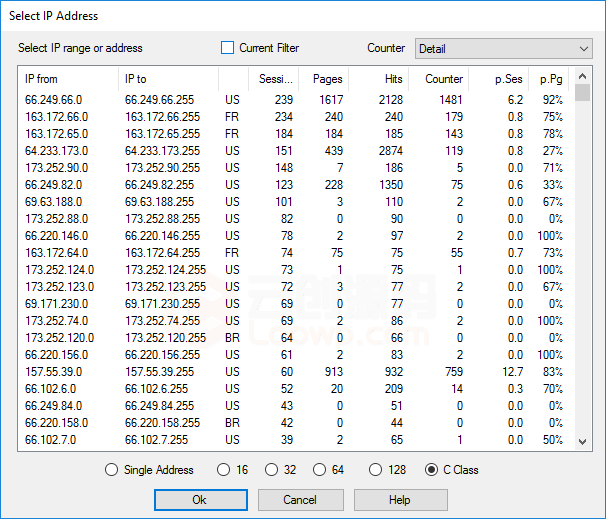Select row 173.252.88.0

(294, 219)
